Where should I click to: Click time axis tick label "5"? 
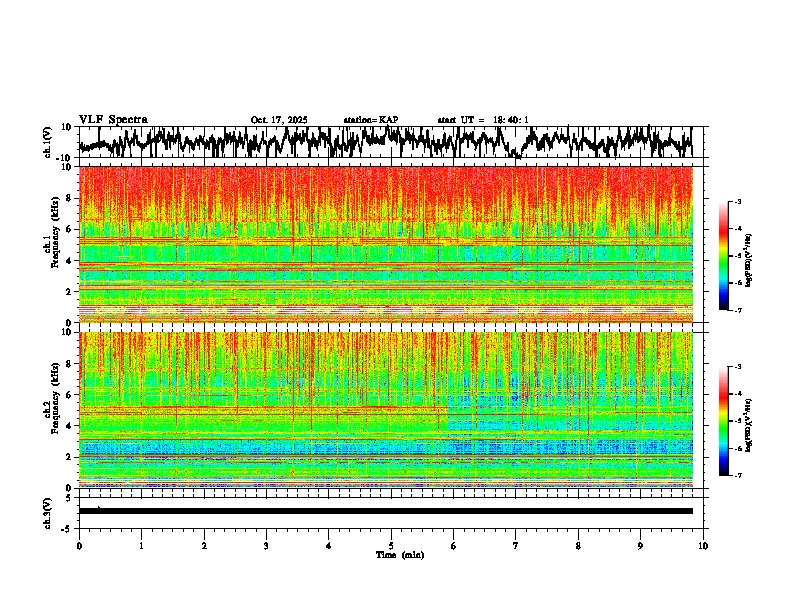[x=391, y=546]
